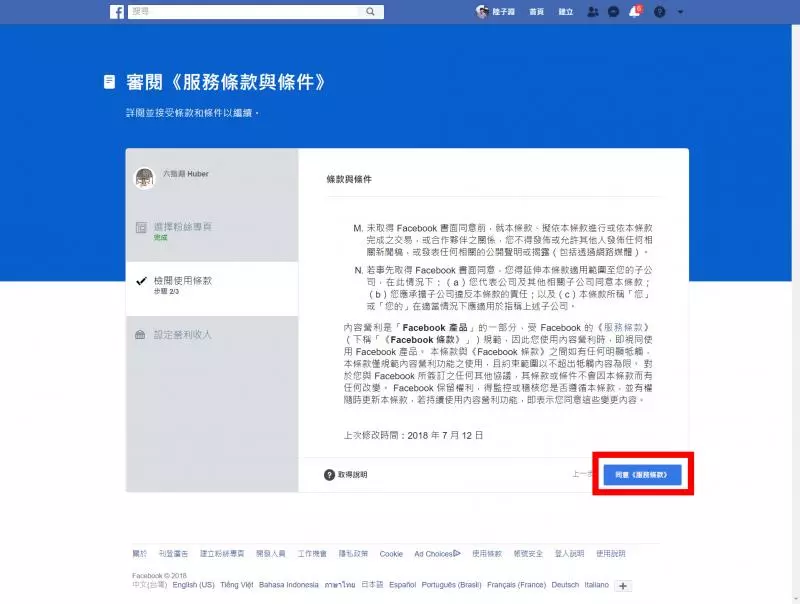Switch language to Español
The width and height of the screenshot is (800, 604).
point(403,585)
